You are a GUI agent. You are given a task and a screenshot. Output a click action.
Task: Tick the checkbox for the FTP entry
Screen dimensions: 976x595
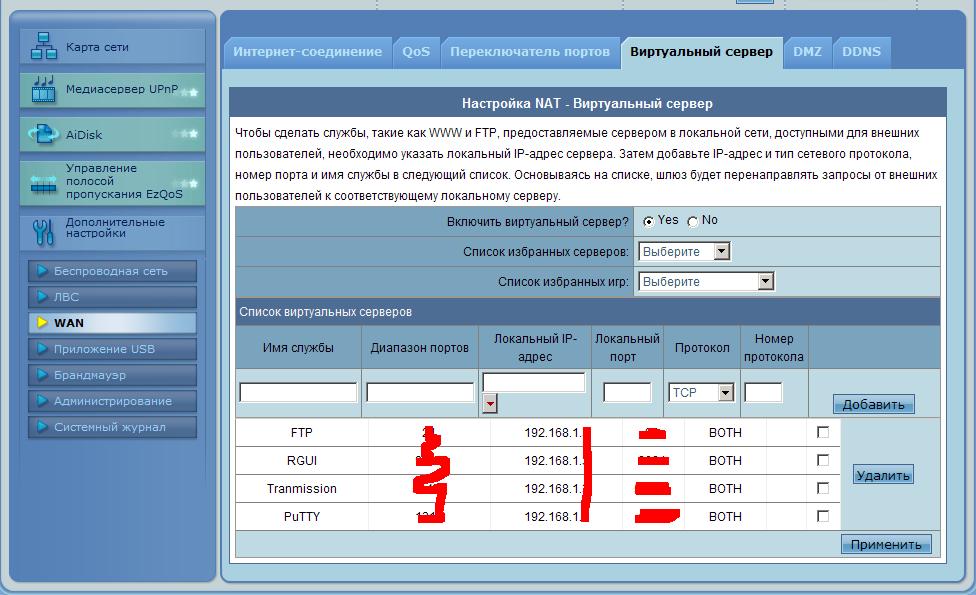point(823,433)
